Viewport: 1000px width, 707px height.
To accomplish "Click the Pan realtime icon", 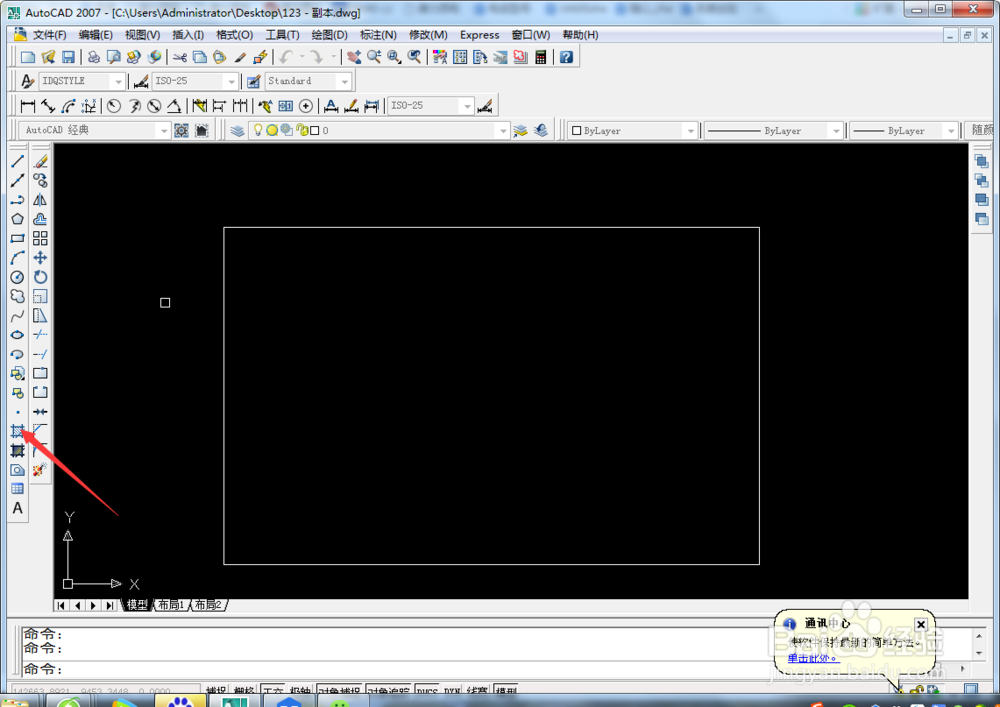I will (x=354, y=57).
